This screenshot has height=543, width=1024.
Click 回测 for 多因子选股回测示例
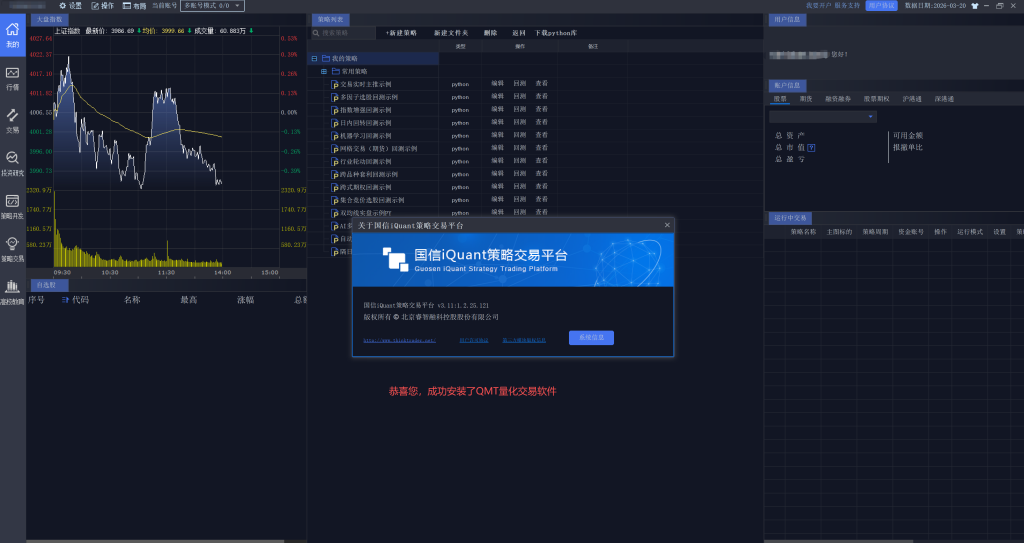(519, 97)
